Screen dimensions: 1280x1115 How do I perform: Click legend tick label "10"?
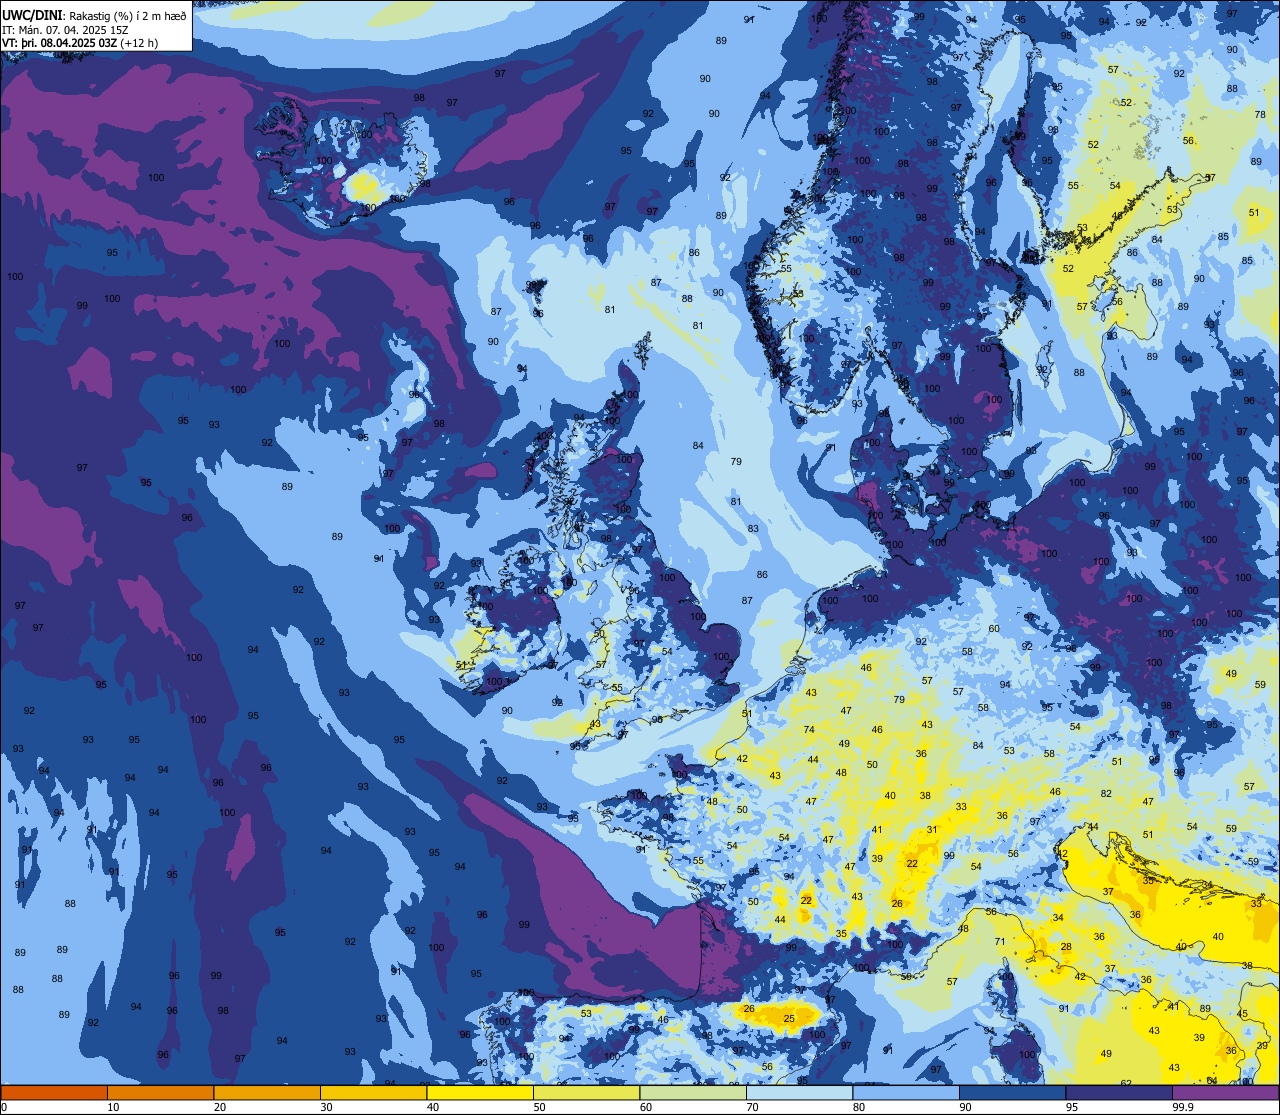(x=113, y=1107)
